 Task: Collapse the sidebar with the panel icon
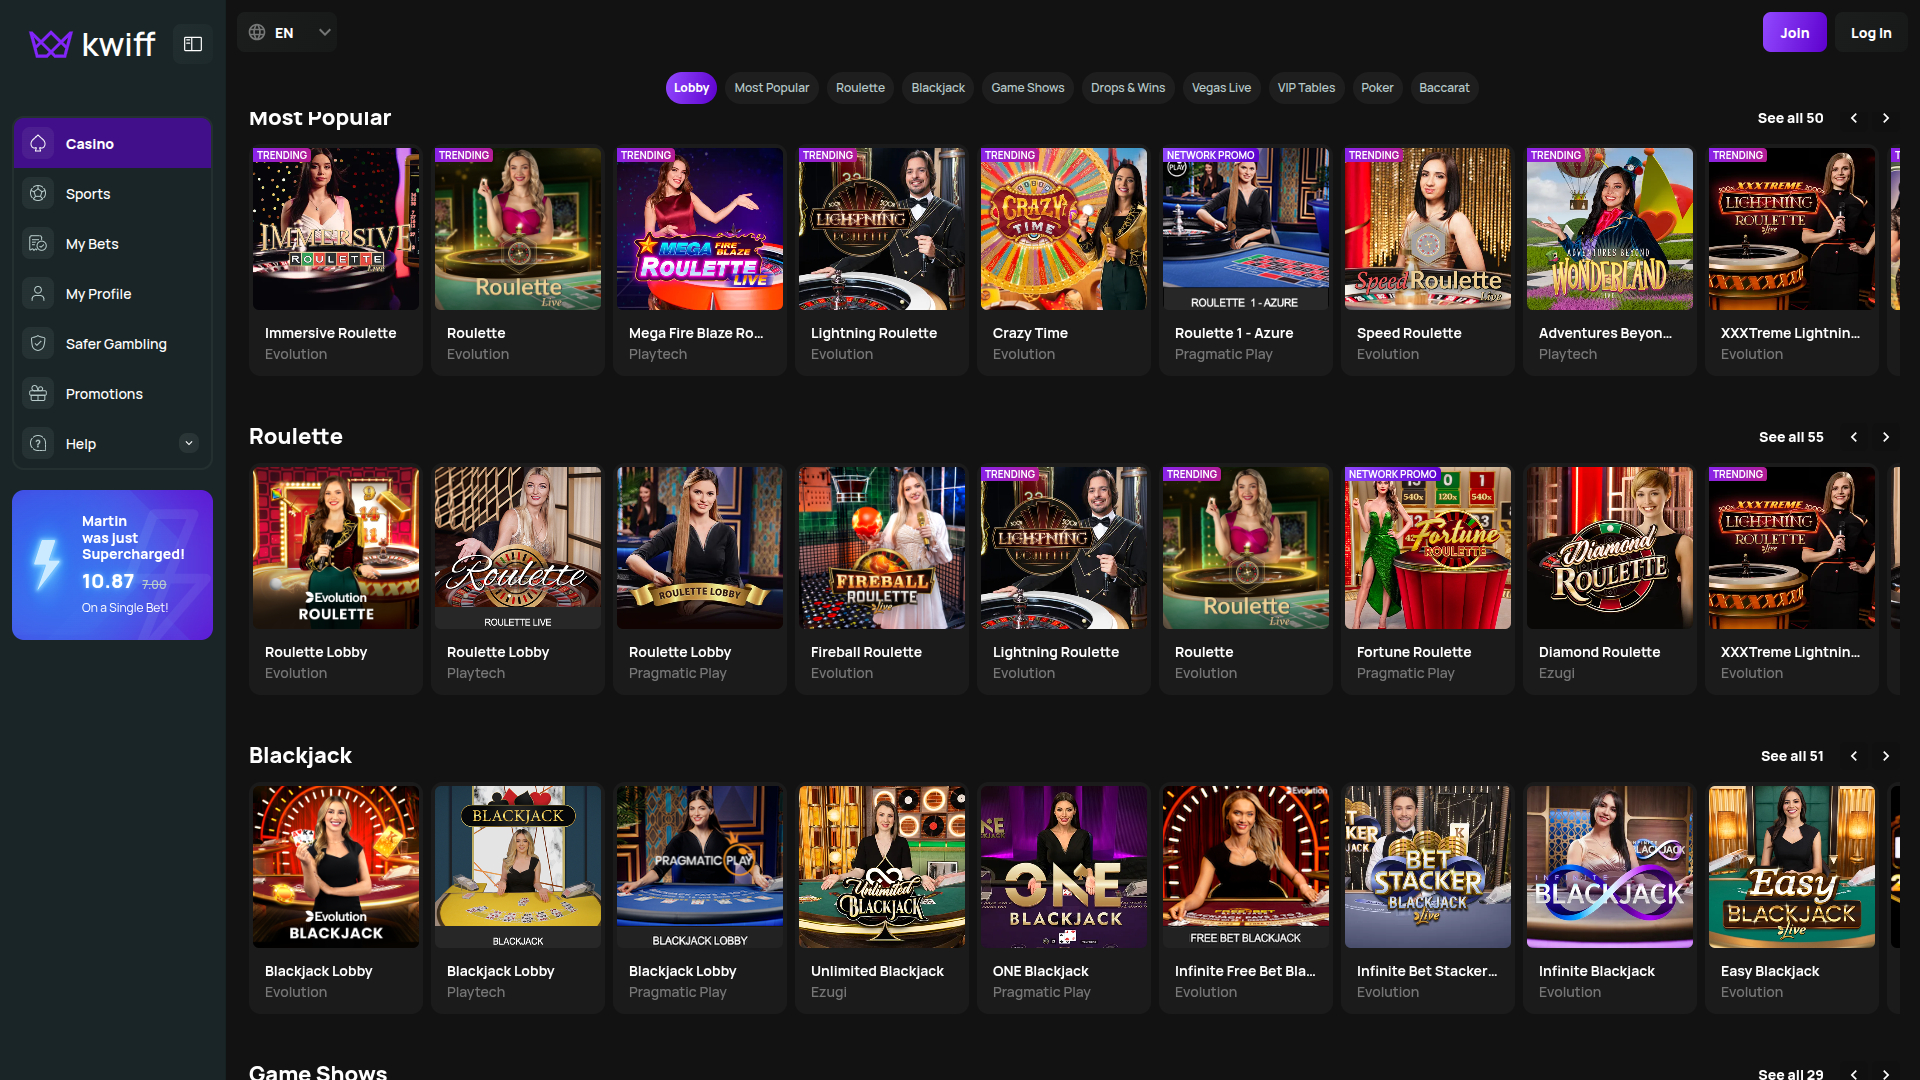click(x=192, y=43)
